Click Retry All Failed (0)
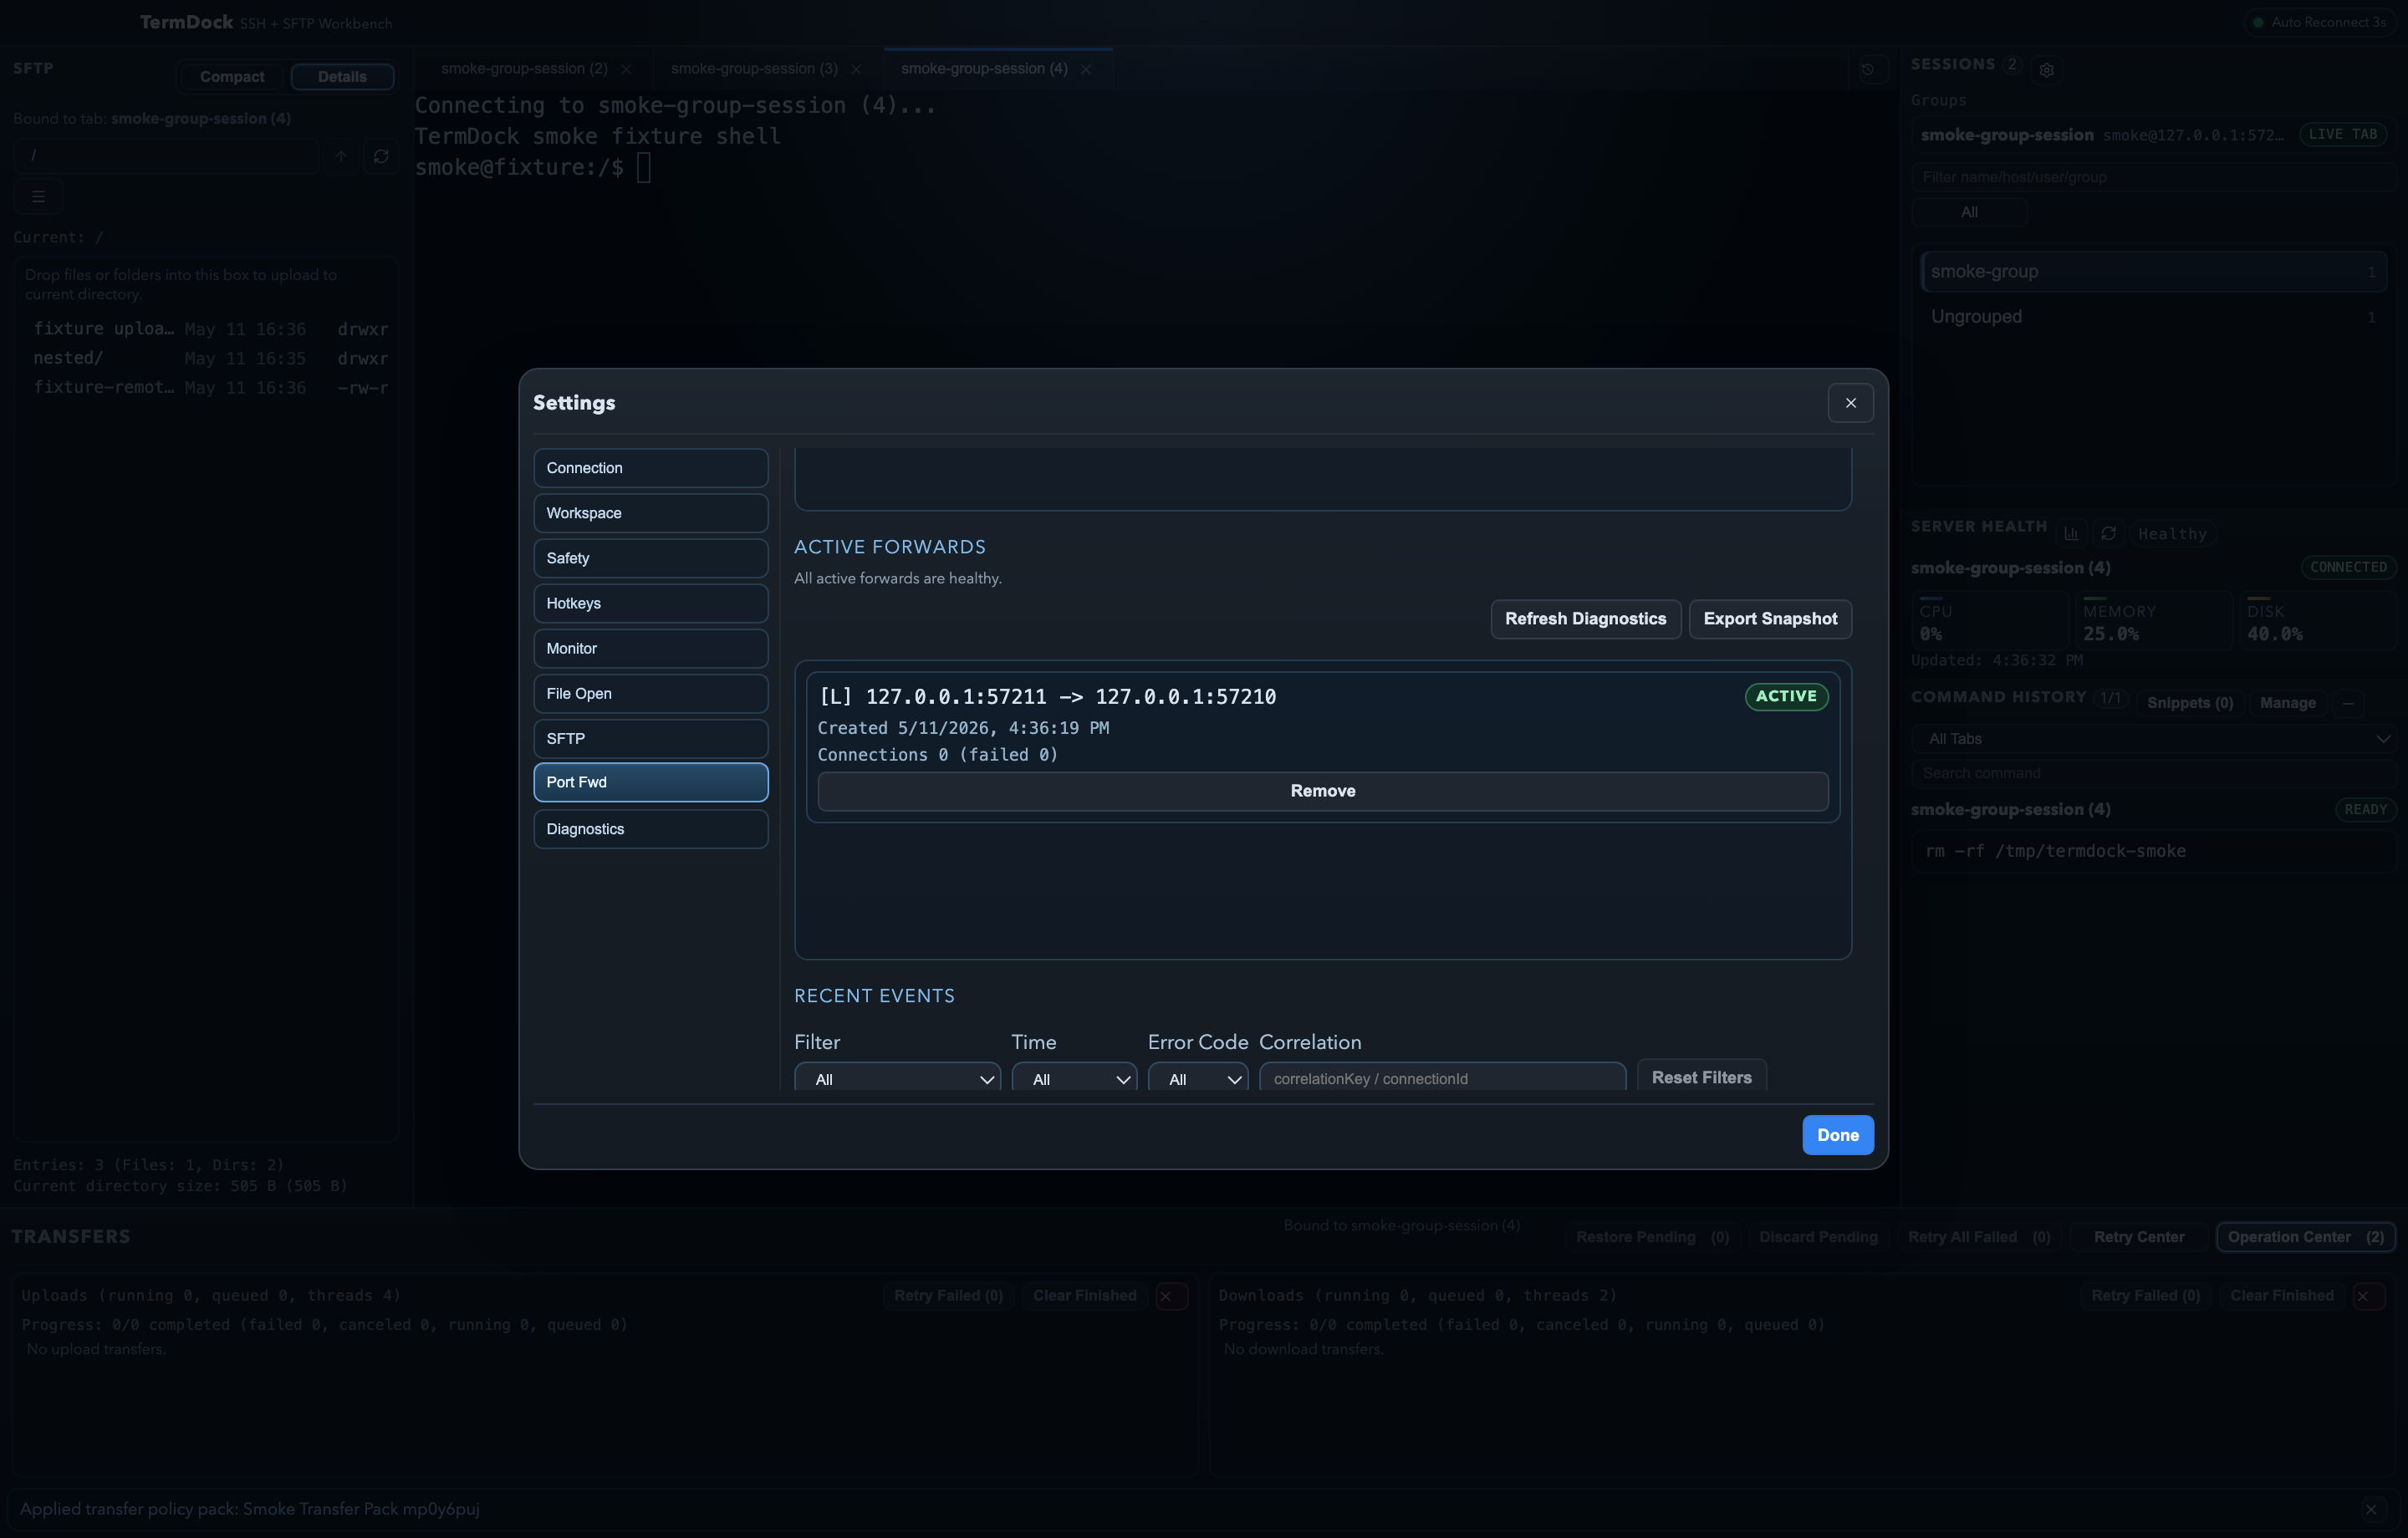This screenshot has height=1538, width=2408. [x=1978, y=1237]
